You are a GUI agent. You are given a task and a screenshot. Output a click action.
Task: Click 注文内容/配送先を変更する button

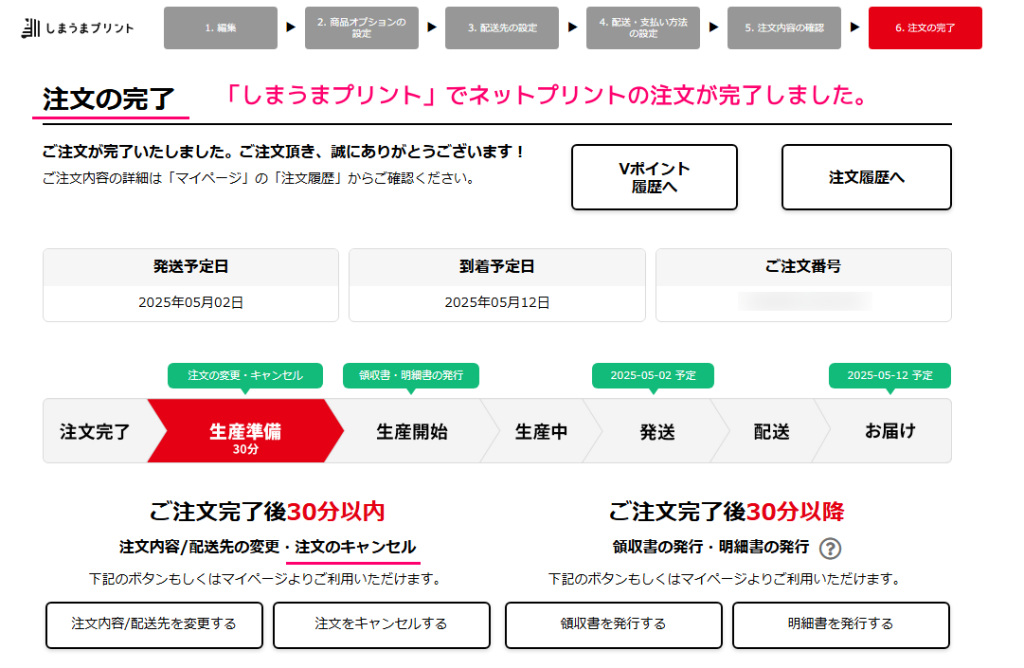pos(154,624)
